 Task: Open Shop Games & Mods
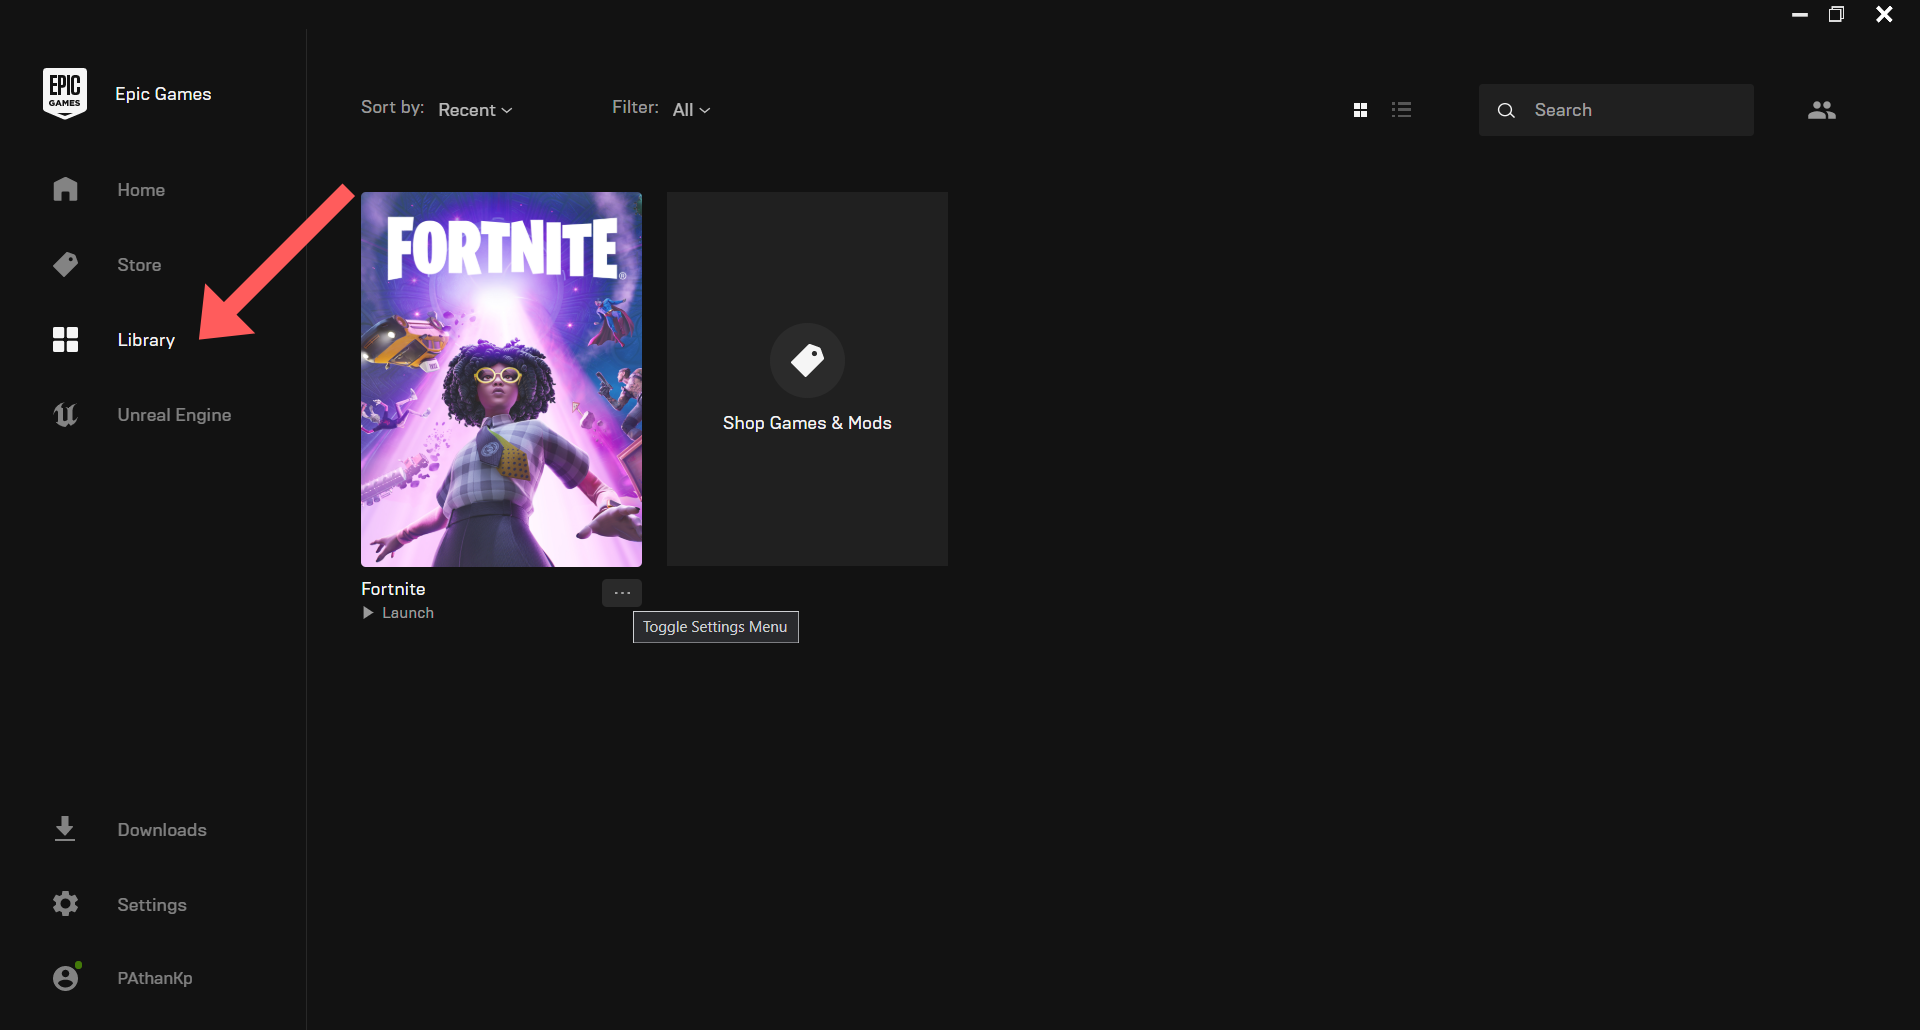pos(807,380)
